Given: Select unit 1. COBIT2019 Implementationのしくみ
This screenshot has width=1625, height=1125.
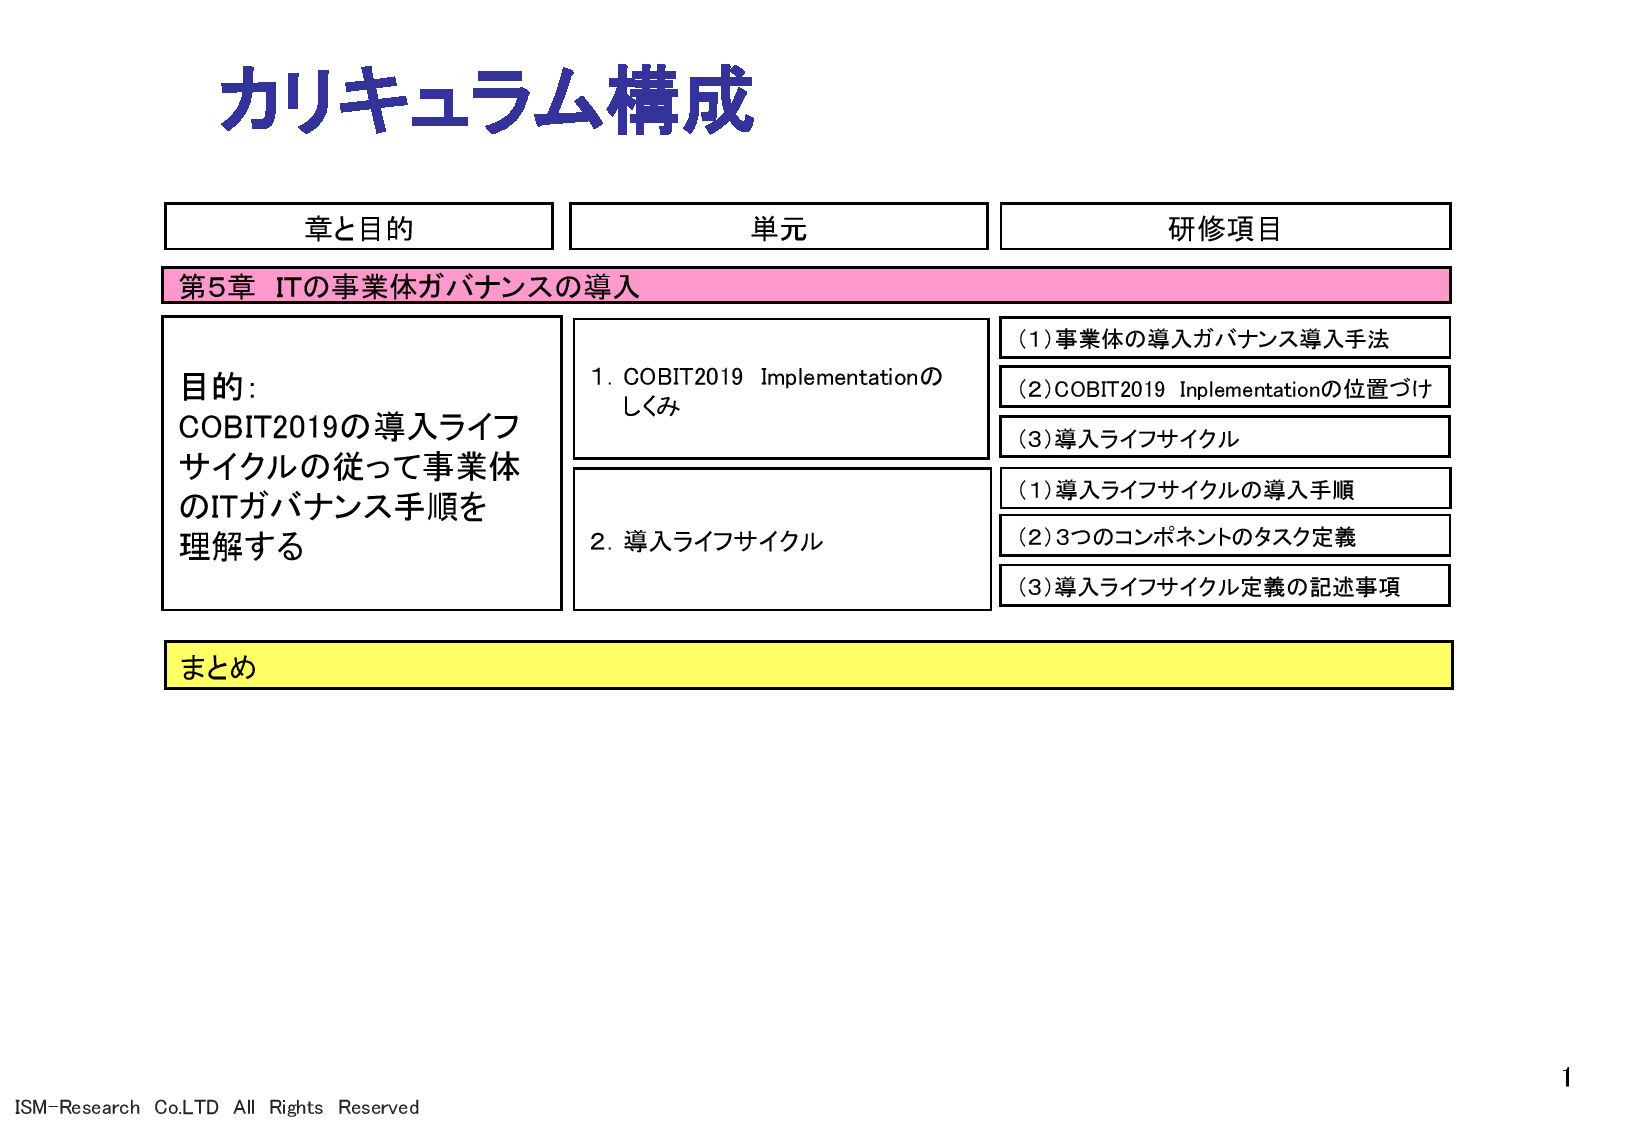Looking at the screenshot, I should click(781, 389).
